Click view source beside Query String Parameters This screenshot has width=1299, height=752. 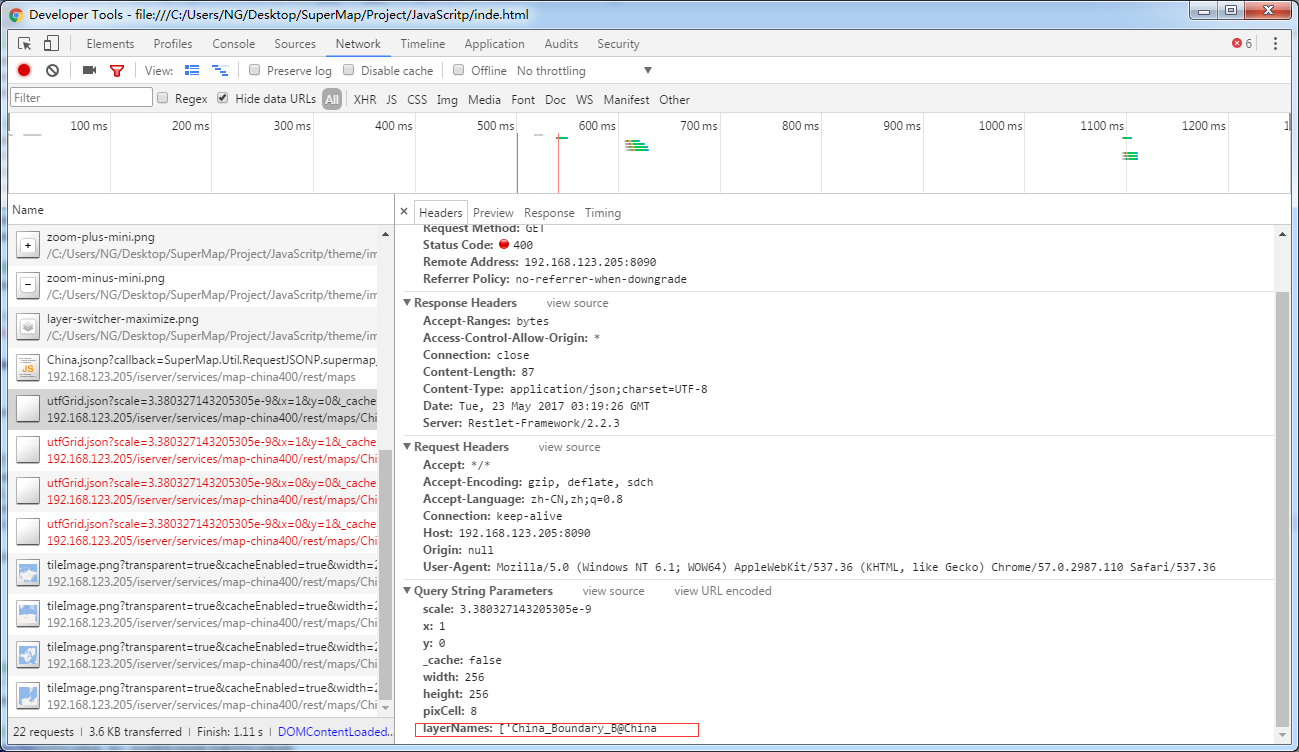point(613,591)
